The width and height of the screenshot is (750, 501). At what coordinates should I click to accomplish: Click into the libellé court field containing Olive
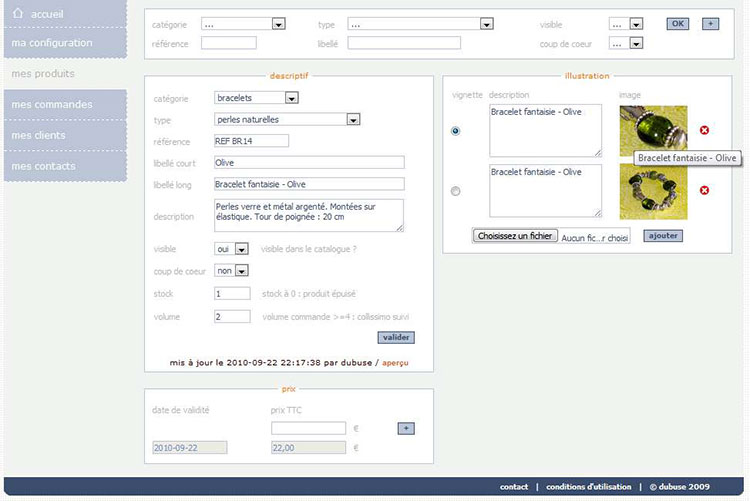pyautogui.click(x=309, y=162)
